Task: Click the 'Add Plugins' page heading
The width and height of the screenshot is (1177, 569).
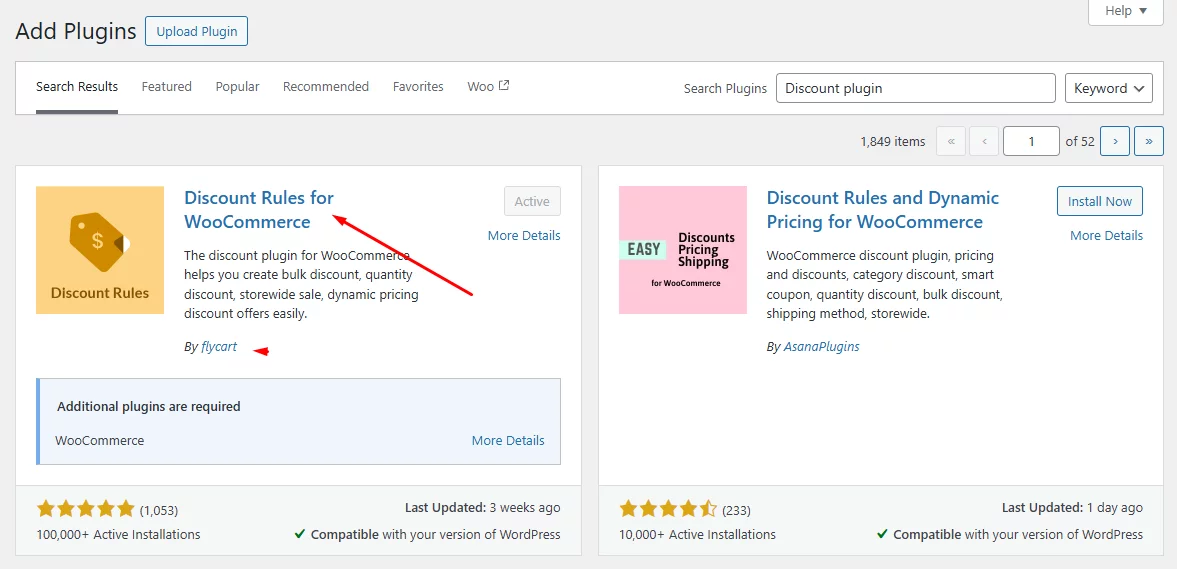Action: click(76, 32)
